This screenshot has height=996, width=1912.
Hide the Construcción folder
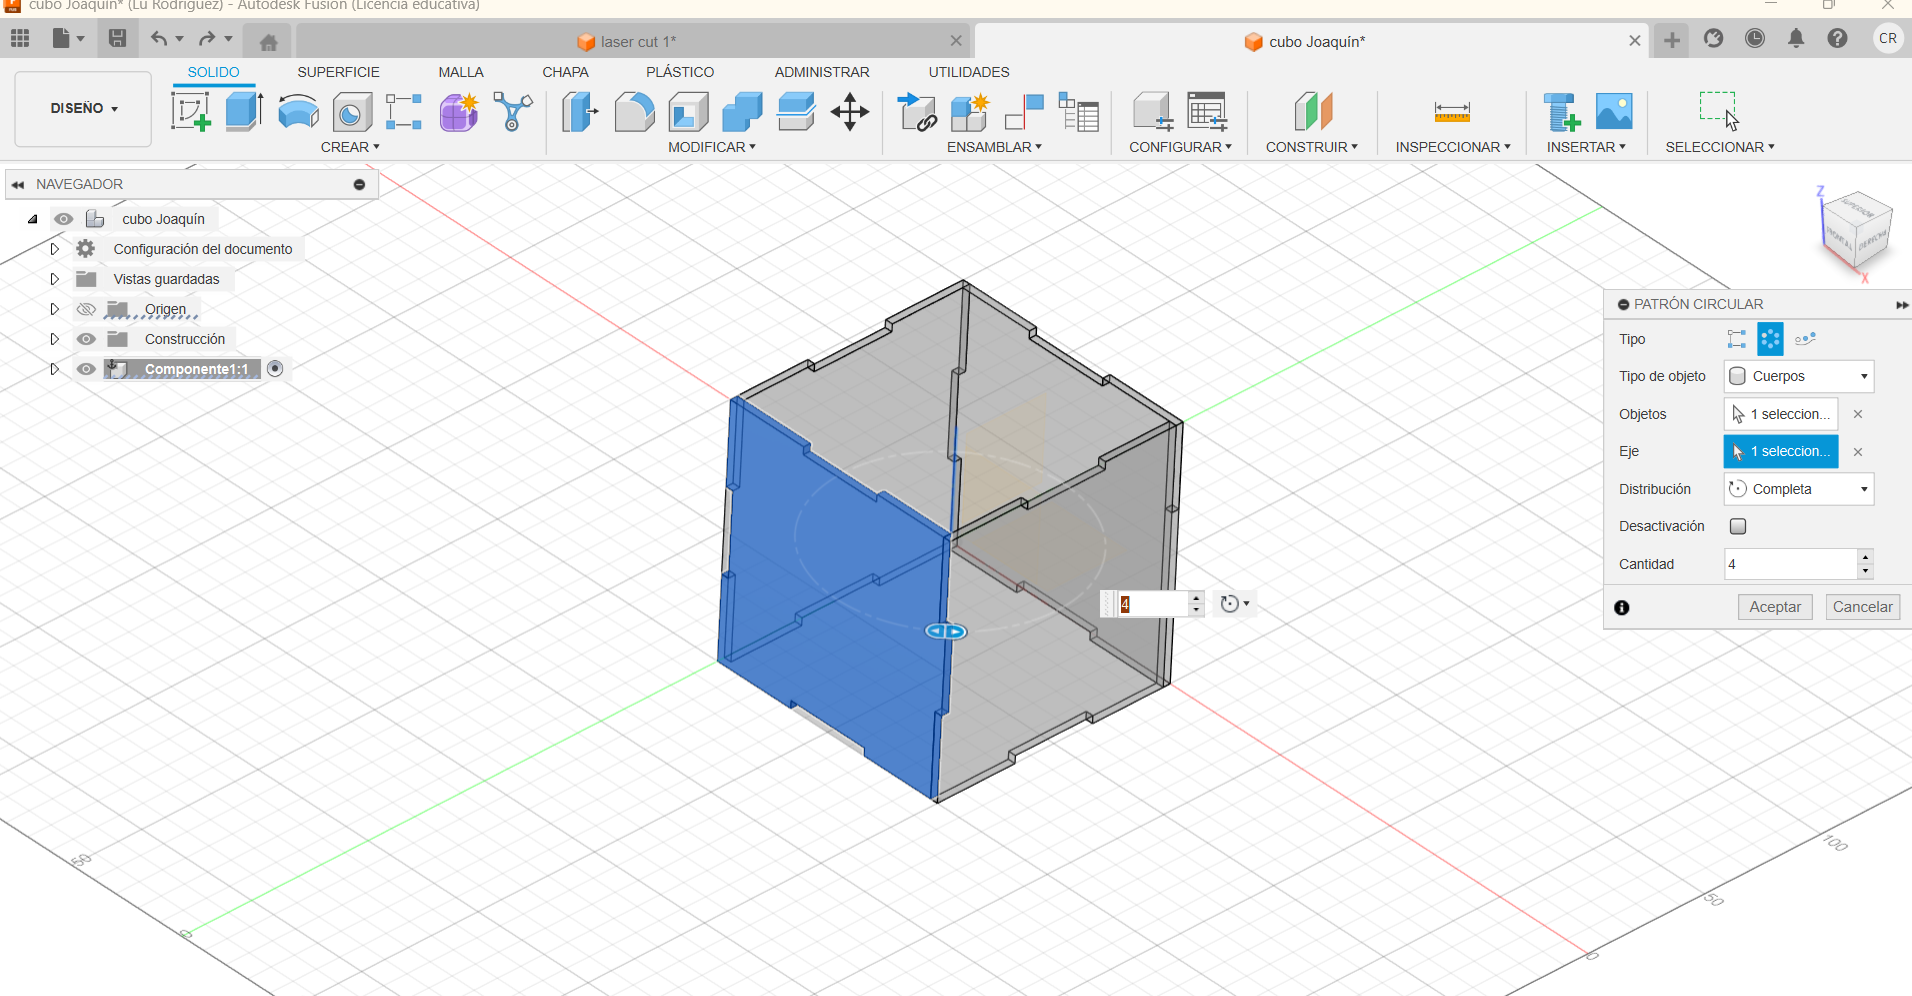[x=87, y=339]
